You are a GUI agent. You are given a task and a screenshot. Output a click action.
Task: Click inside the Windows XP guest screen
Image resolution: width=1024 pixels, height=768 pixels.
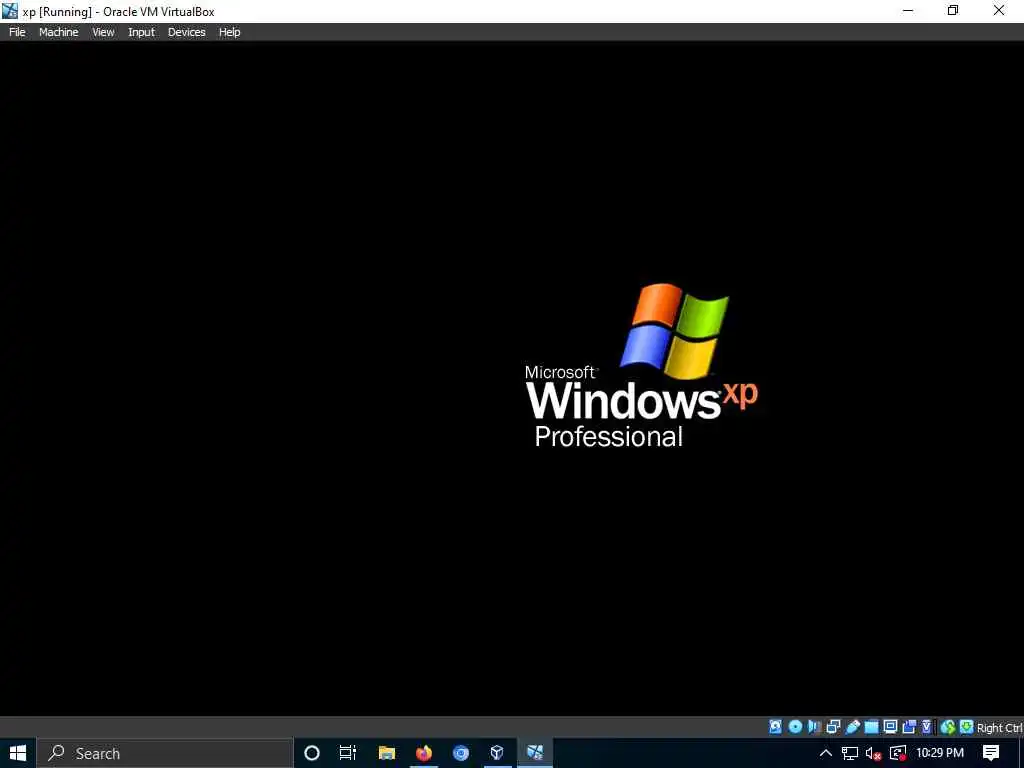click(512, 379)
